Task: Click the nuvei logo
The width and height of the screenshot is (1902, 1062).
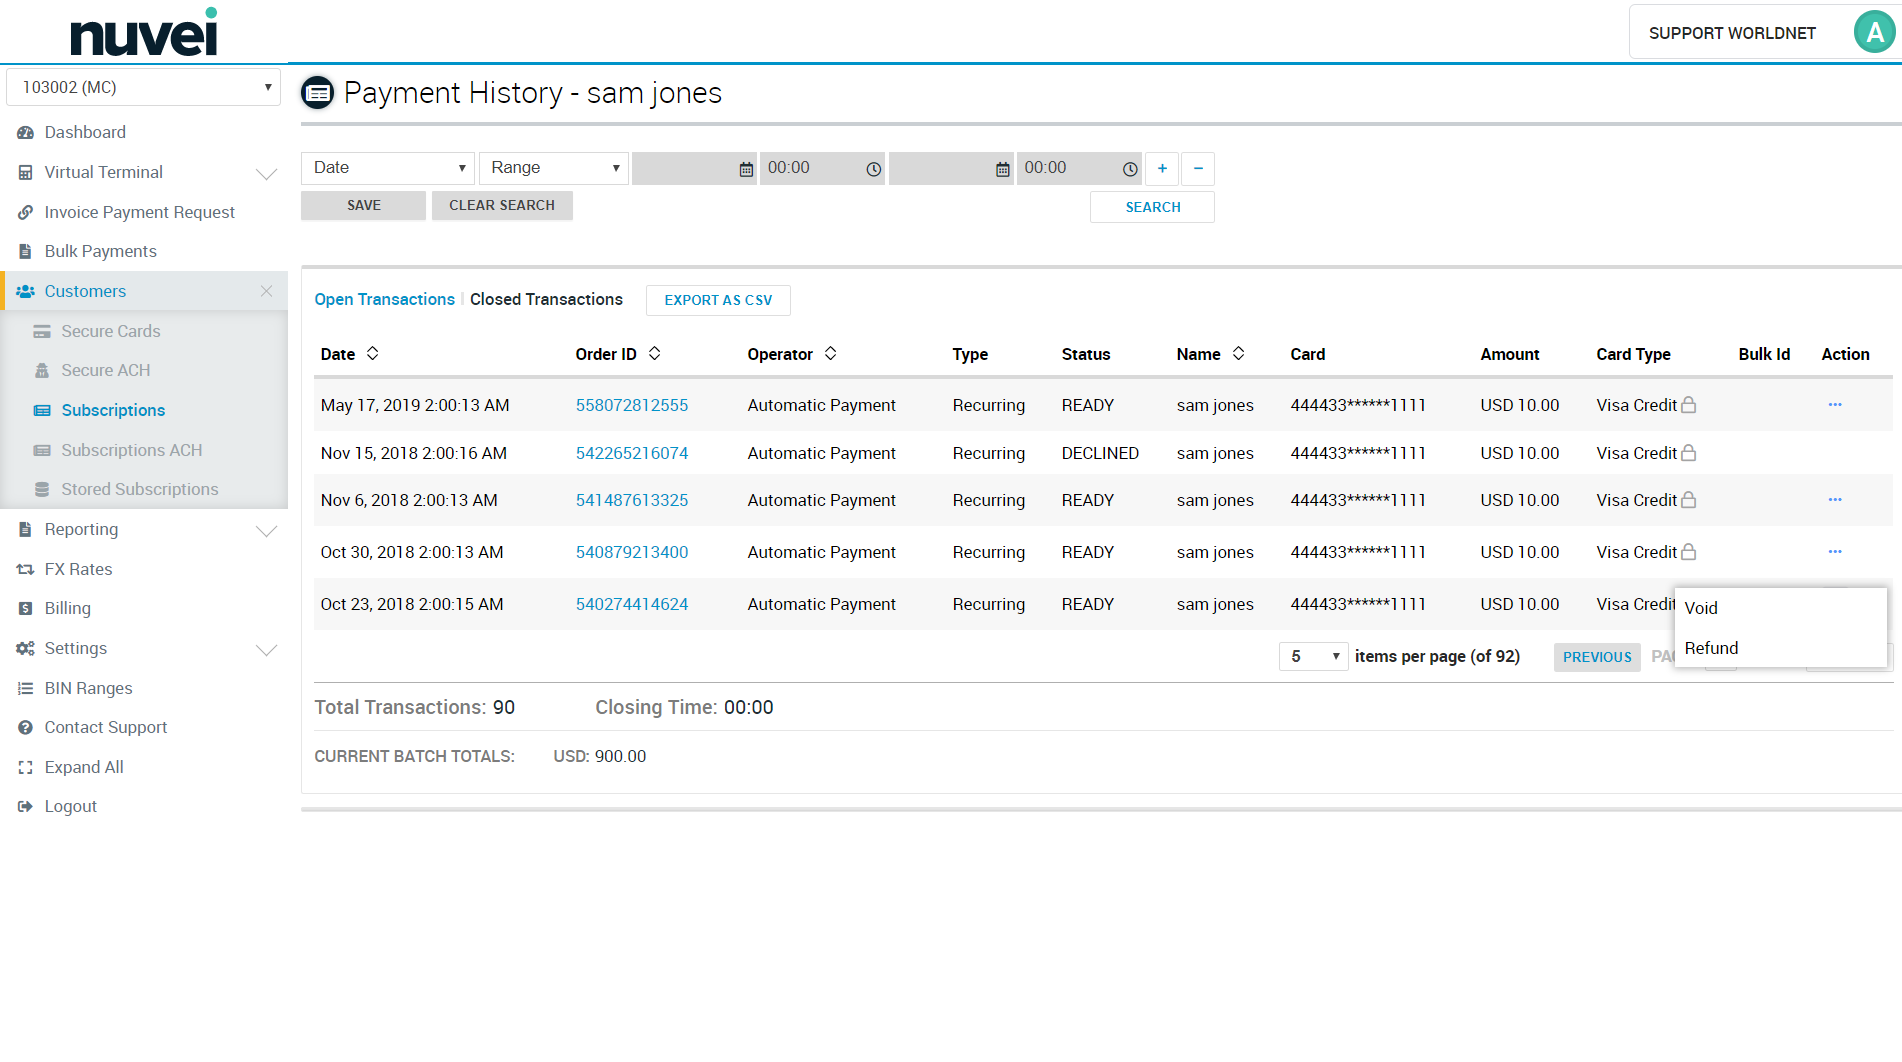Action: [x=144, y=32]
